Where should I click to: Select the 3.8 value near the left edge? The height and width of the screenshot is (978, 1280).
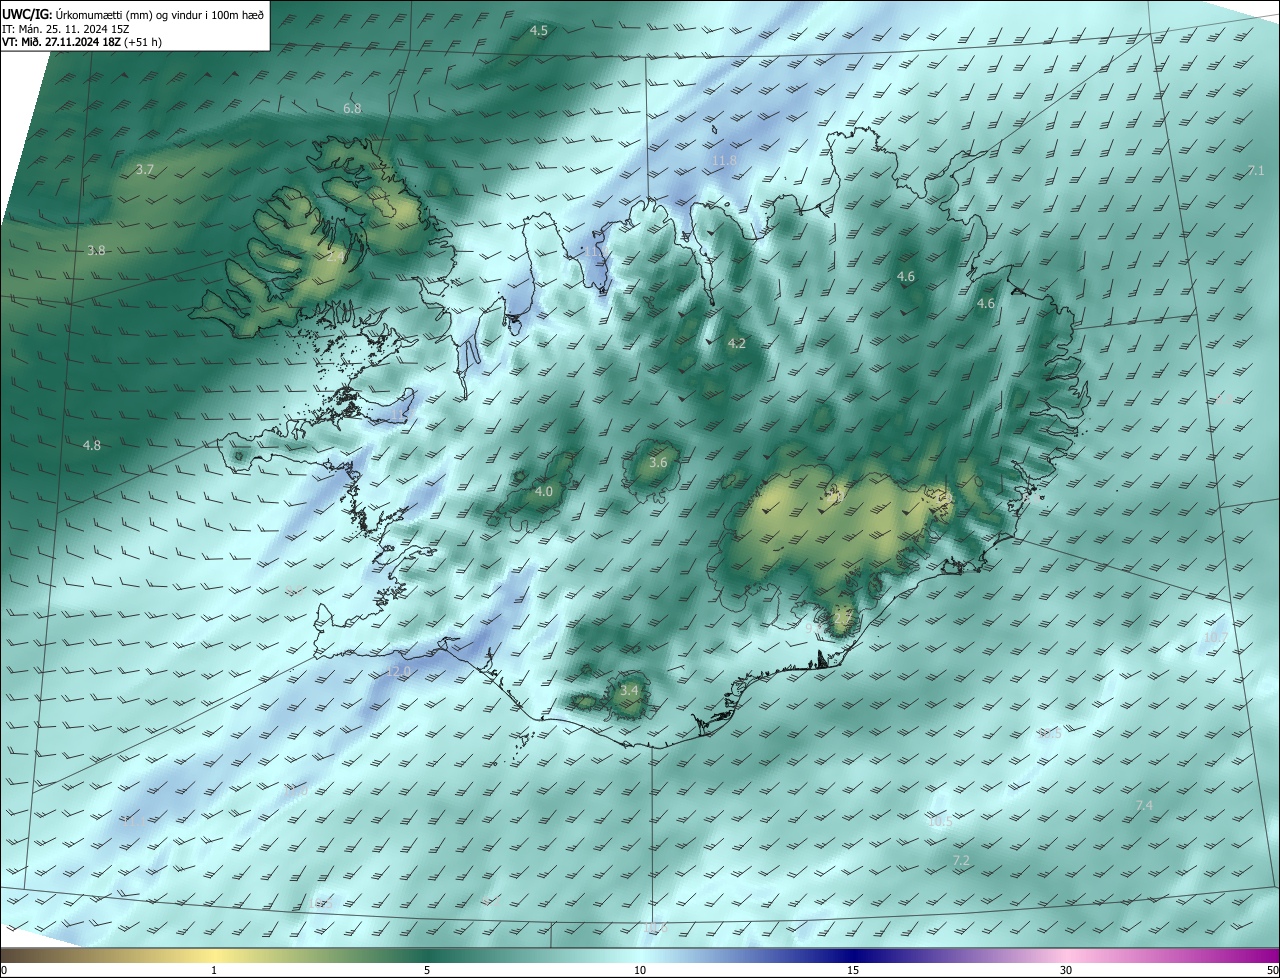click(96, 251)
